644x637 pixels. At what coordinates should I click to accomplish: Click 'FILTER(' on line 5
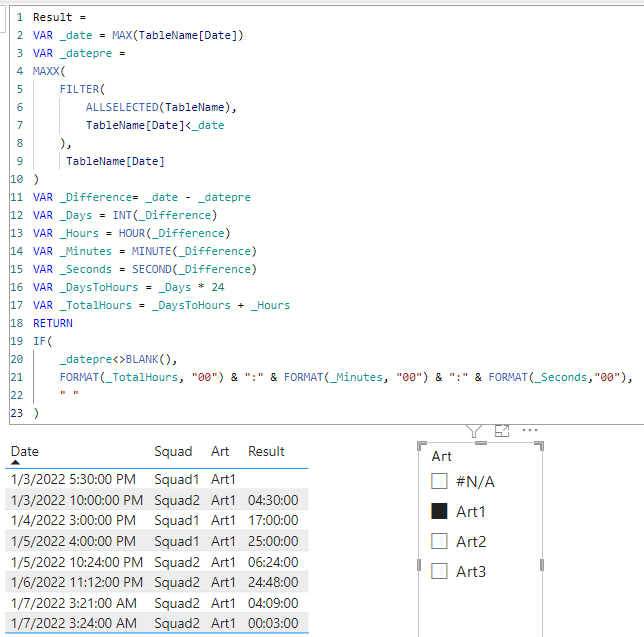pyautogui.click(x=82, y=89)
